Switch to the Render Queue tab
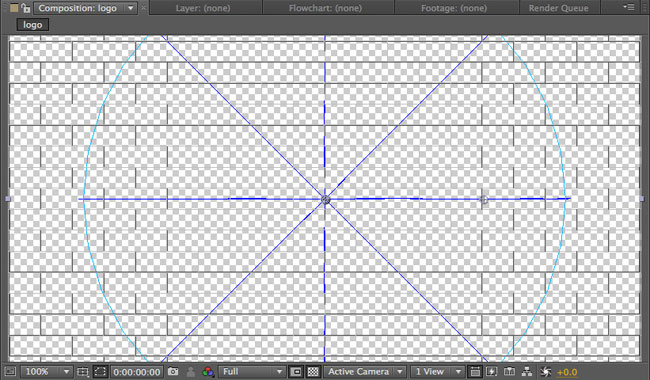 [x=558, y=8]
